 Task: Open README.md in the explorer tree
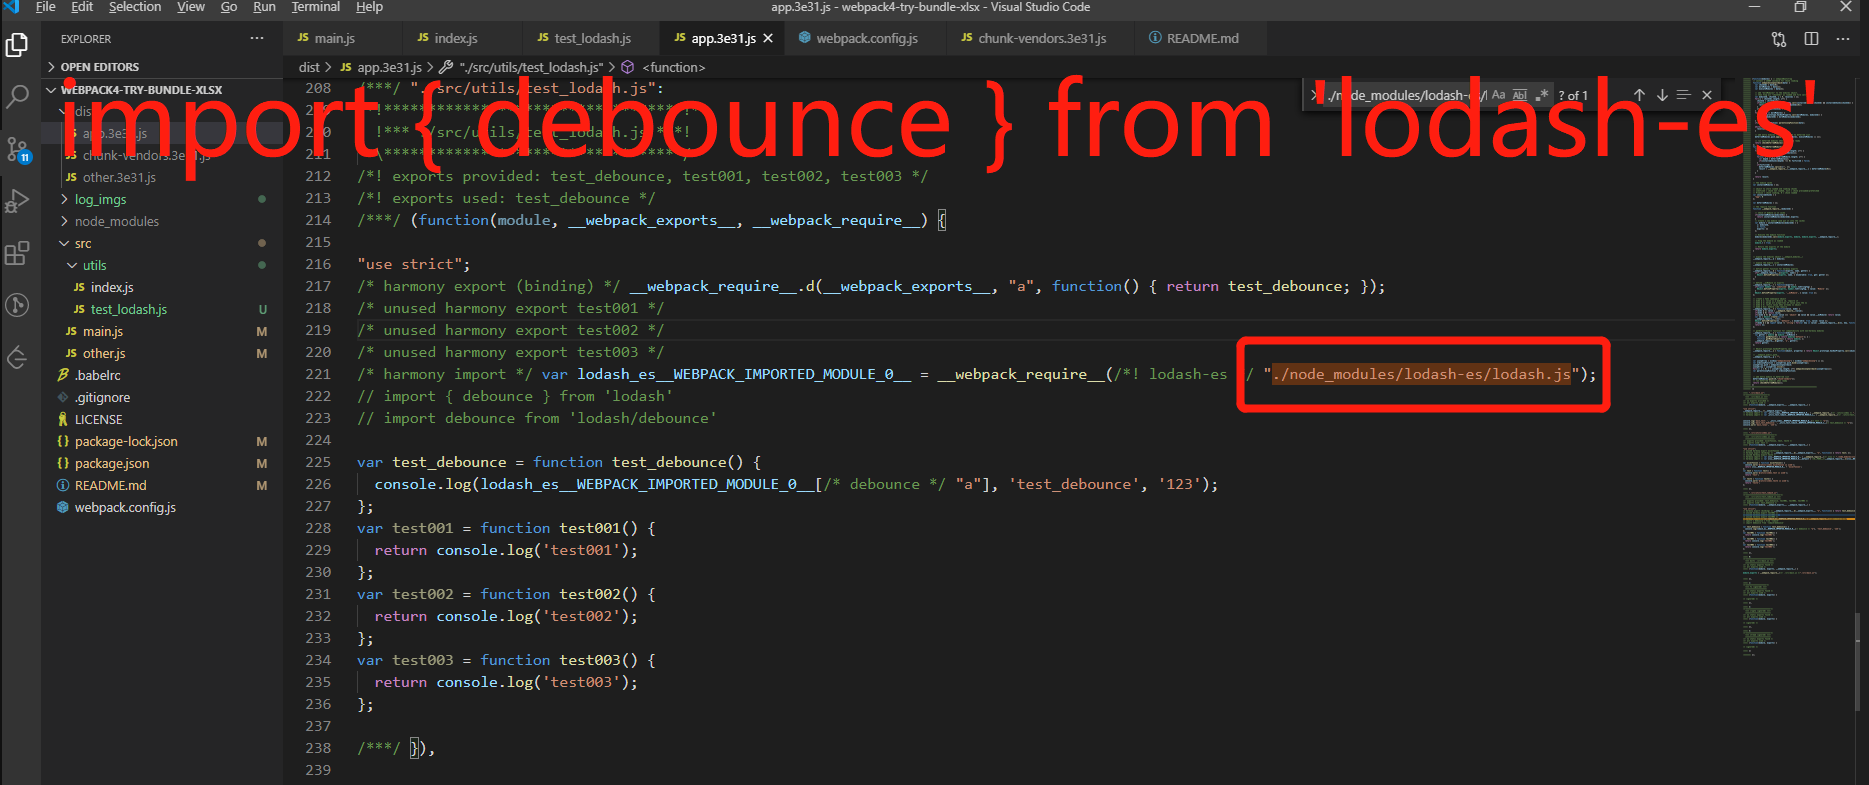(x=161, y=485)
